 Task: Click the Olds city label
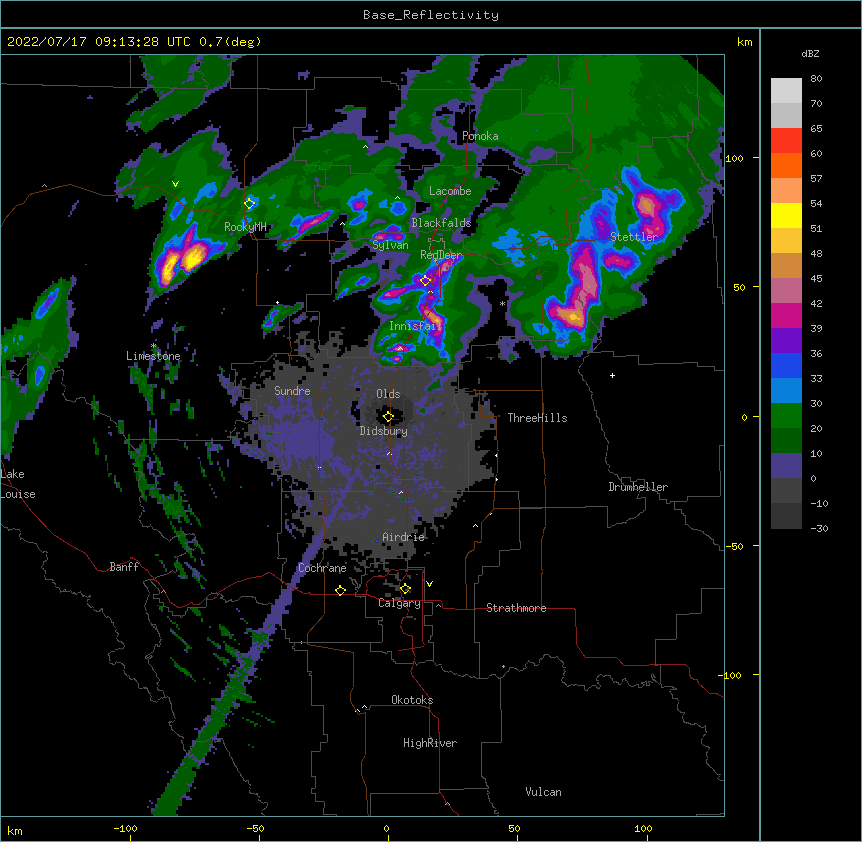pos(388,394)
